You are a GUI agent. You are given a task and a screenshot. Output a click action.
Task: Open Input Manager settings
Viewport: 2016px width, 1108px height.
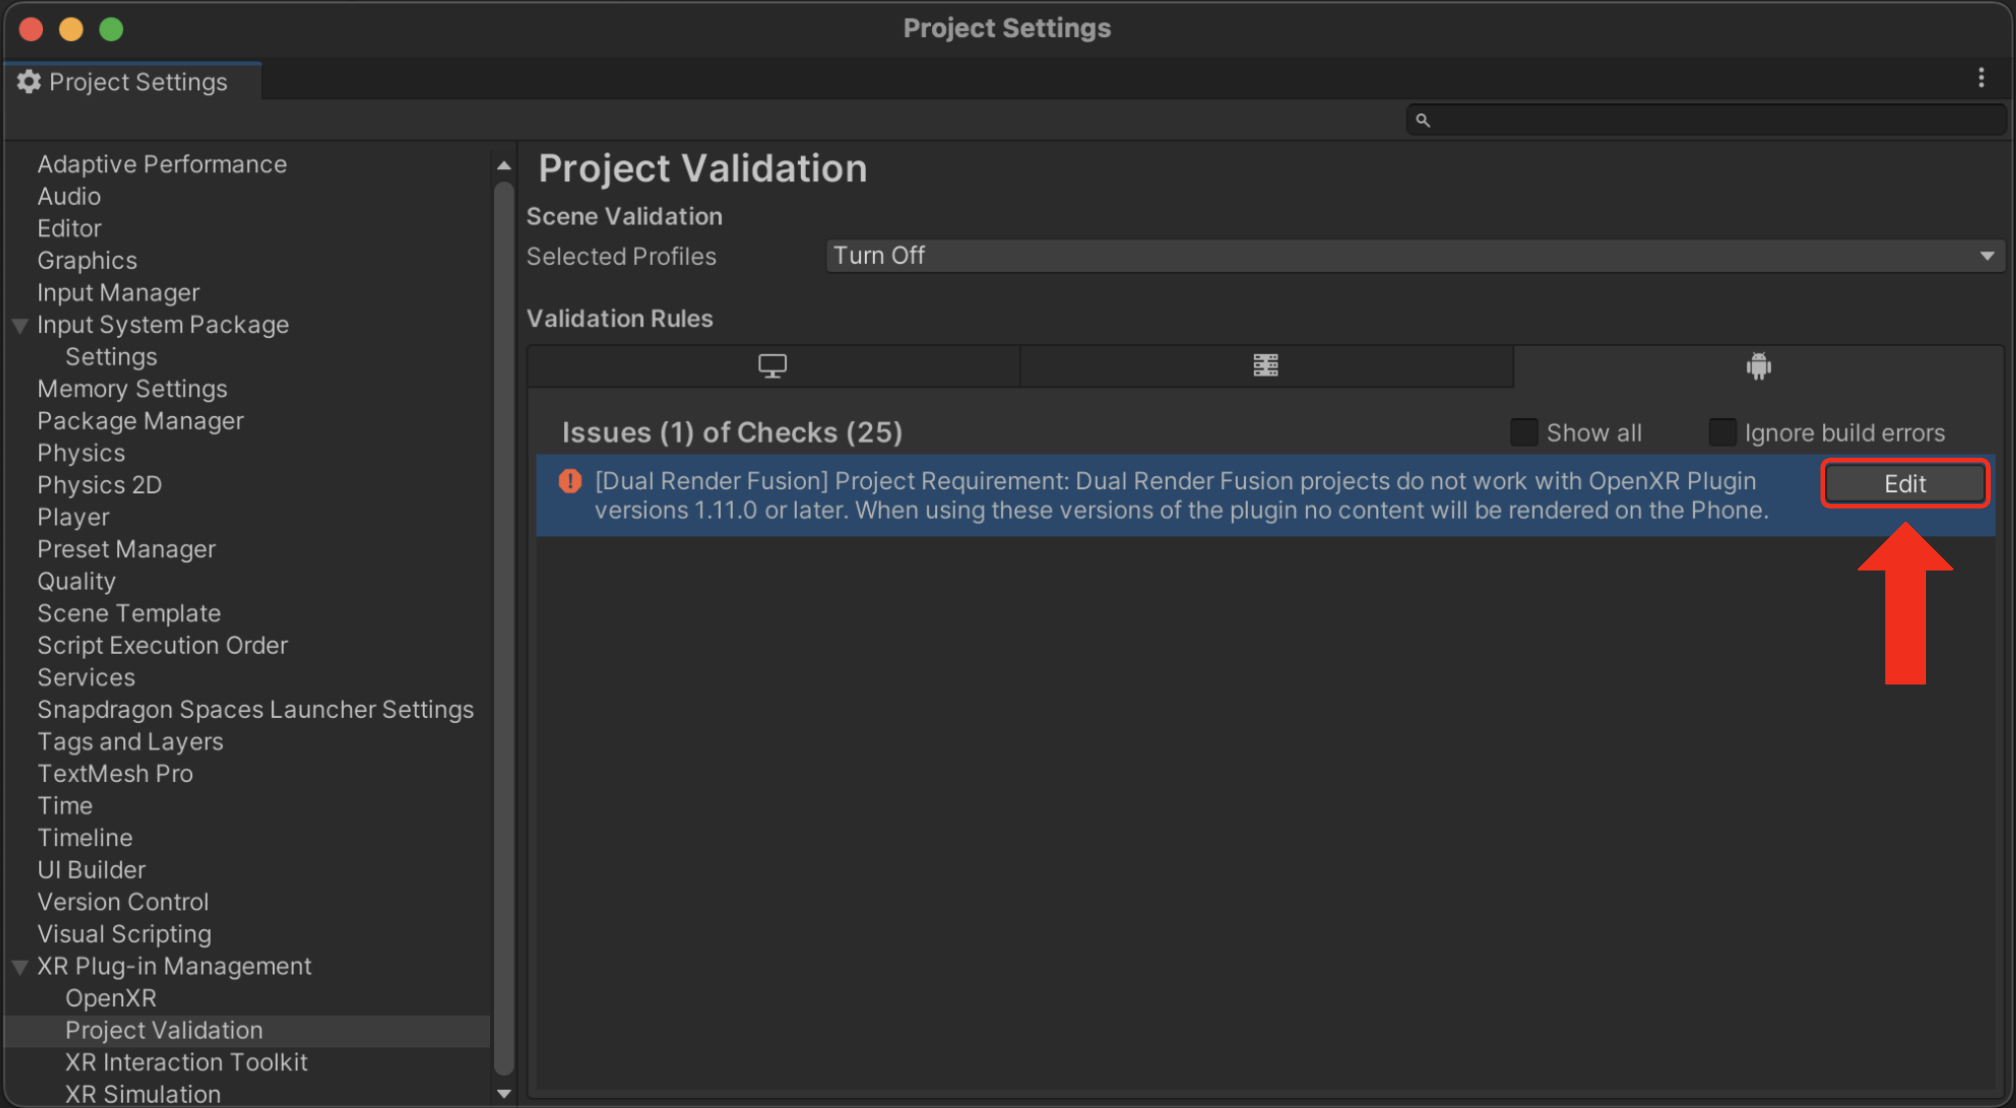coord(118,292)
